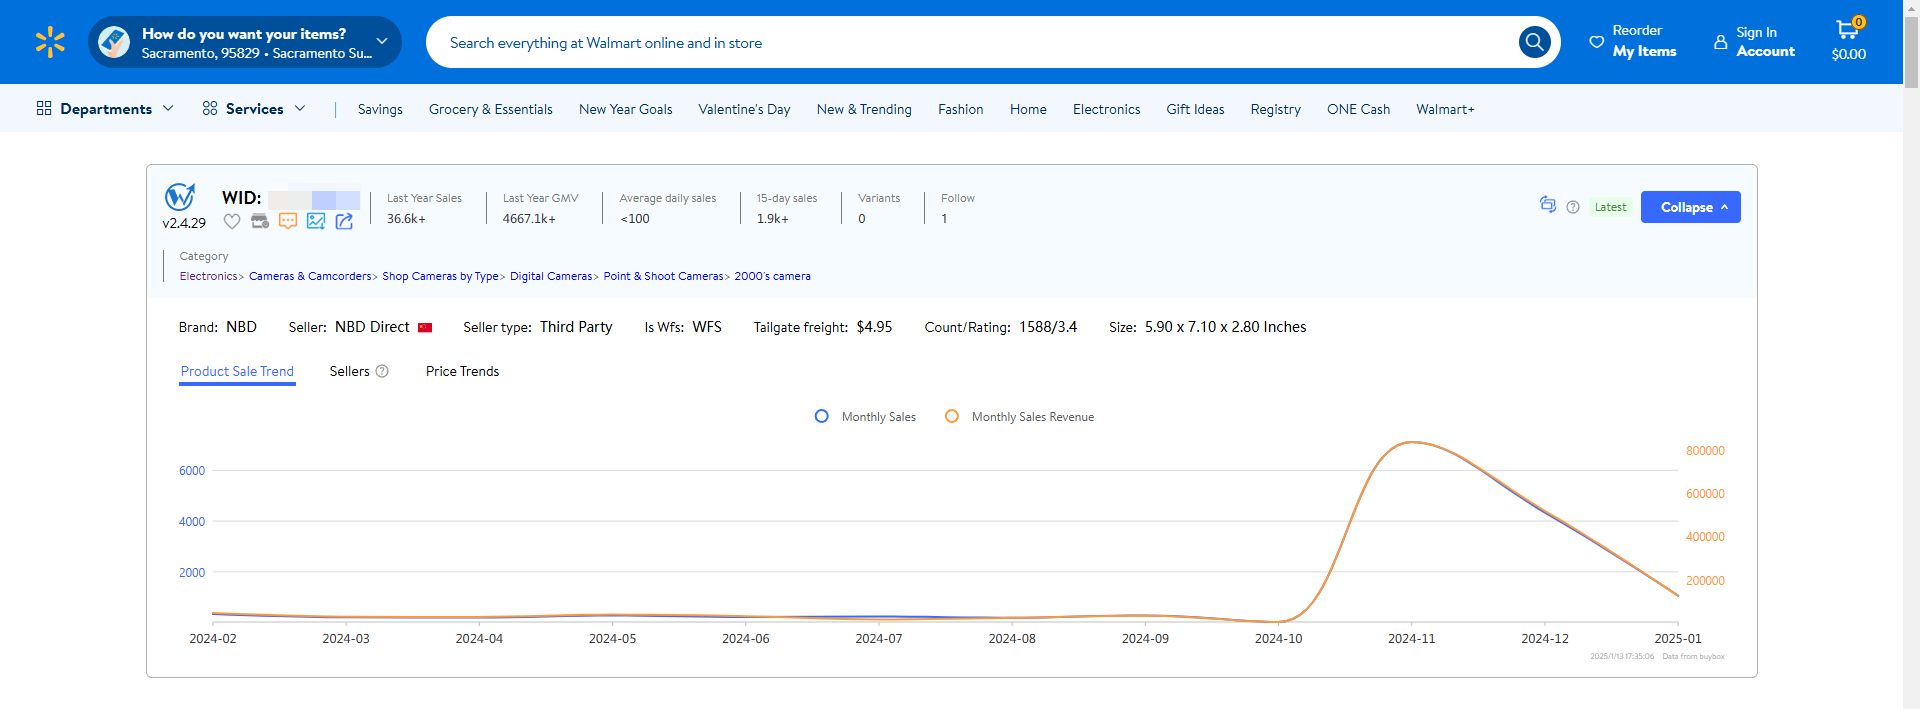
Task: Open New & Trending
Action: 864,109
